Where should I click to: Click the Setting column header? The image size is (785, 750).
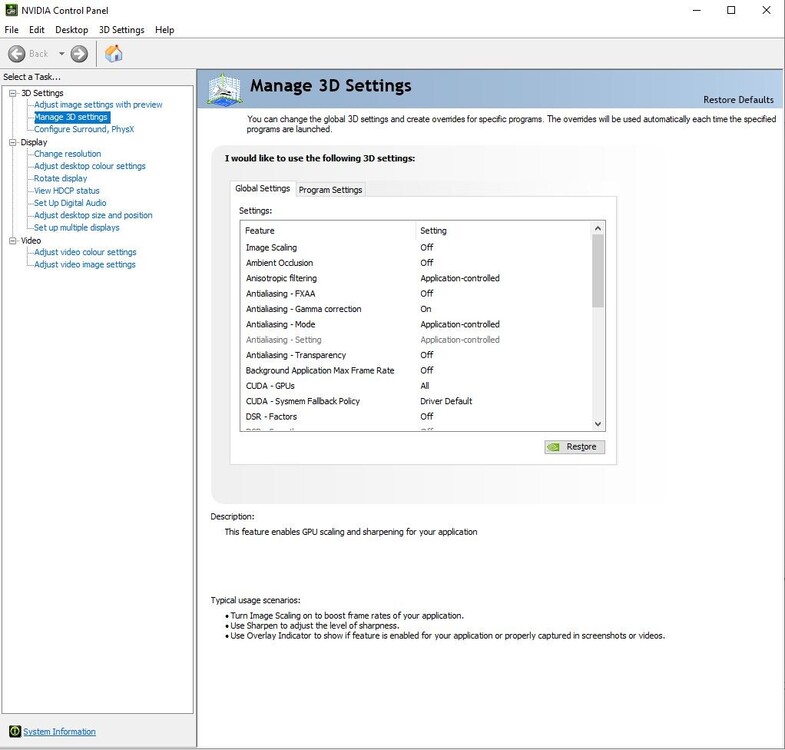tap(504, 231)
